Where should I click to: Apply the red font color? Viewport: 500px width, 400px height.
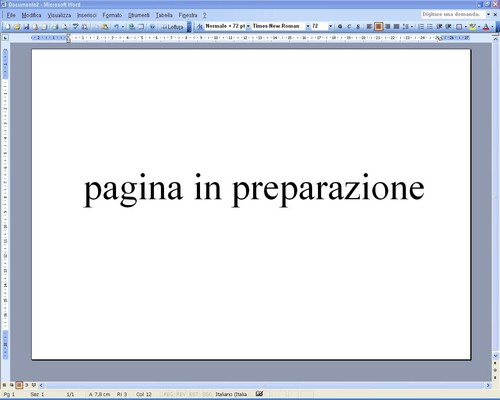click(486, 26)
